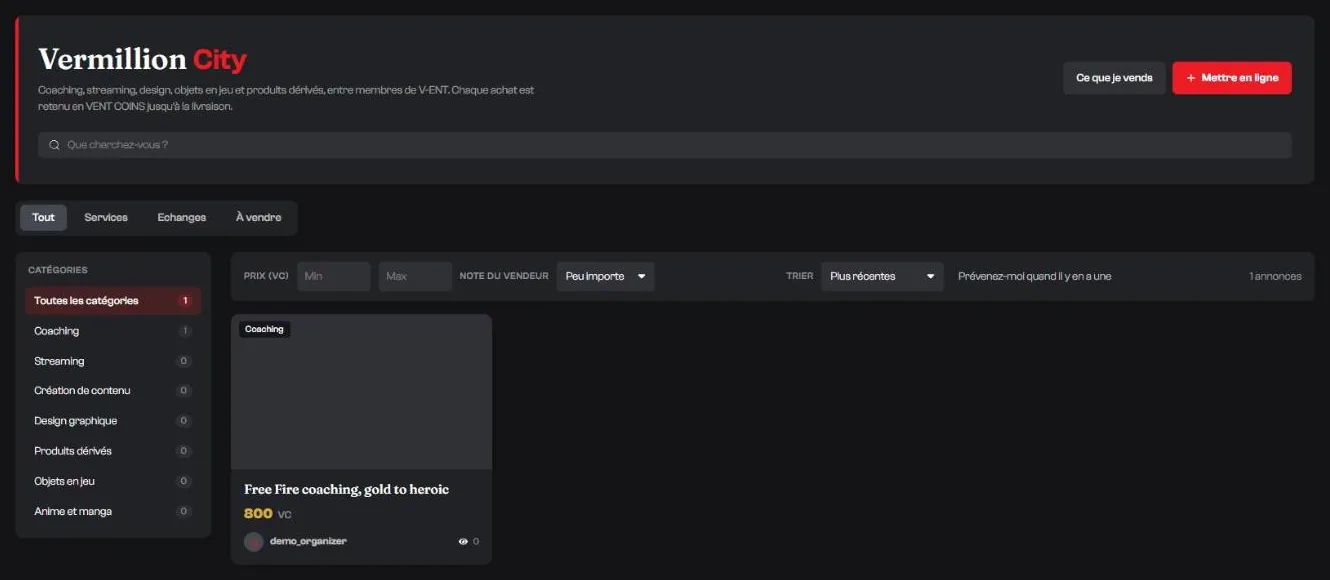Screen dimensions: 1330x580
Task: Click the 800 VC price text
Action: coord(268,513)
